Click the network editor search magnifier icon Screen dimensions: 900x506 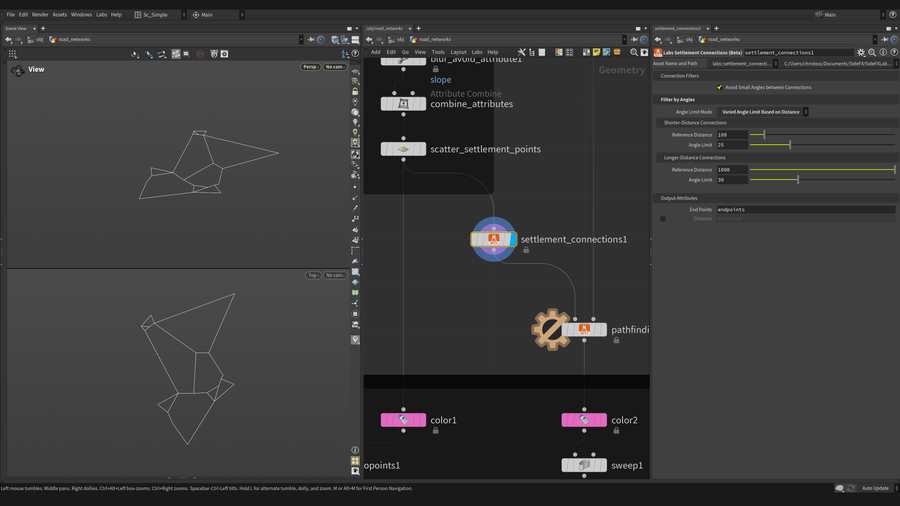point(634,52)
